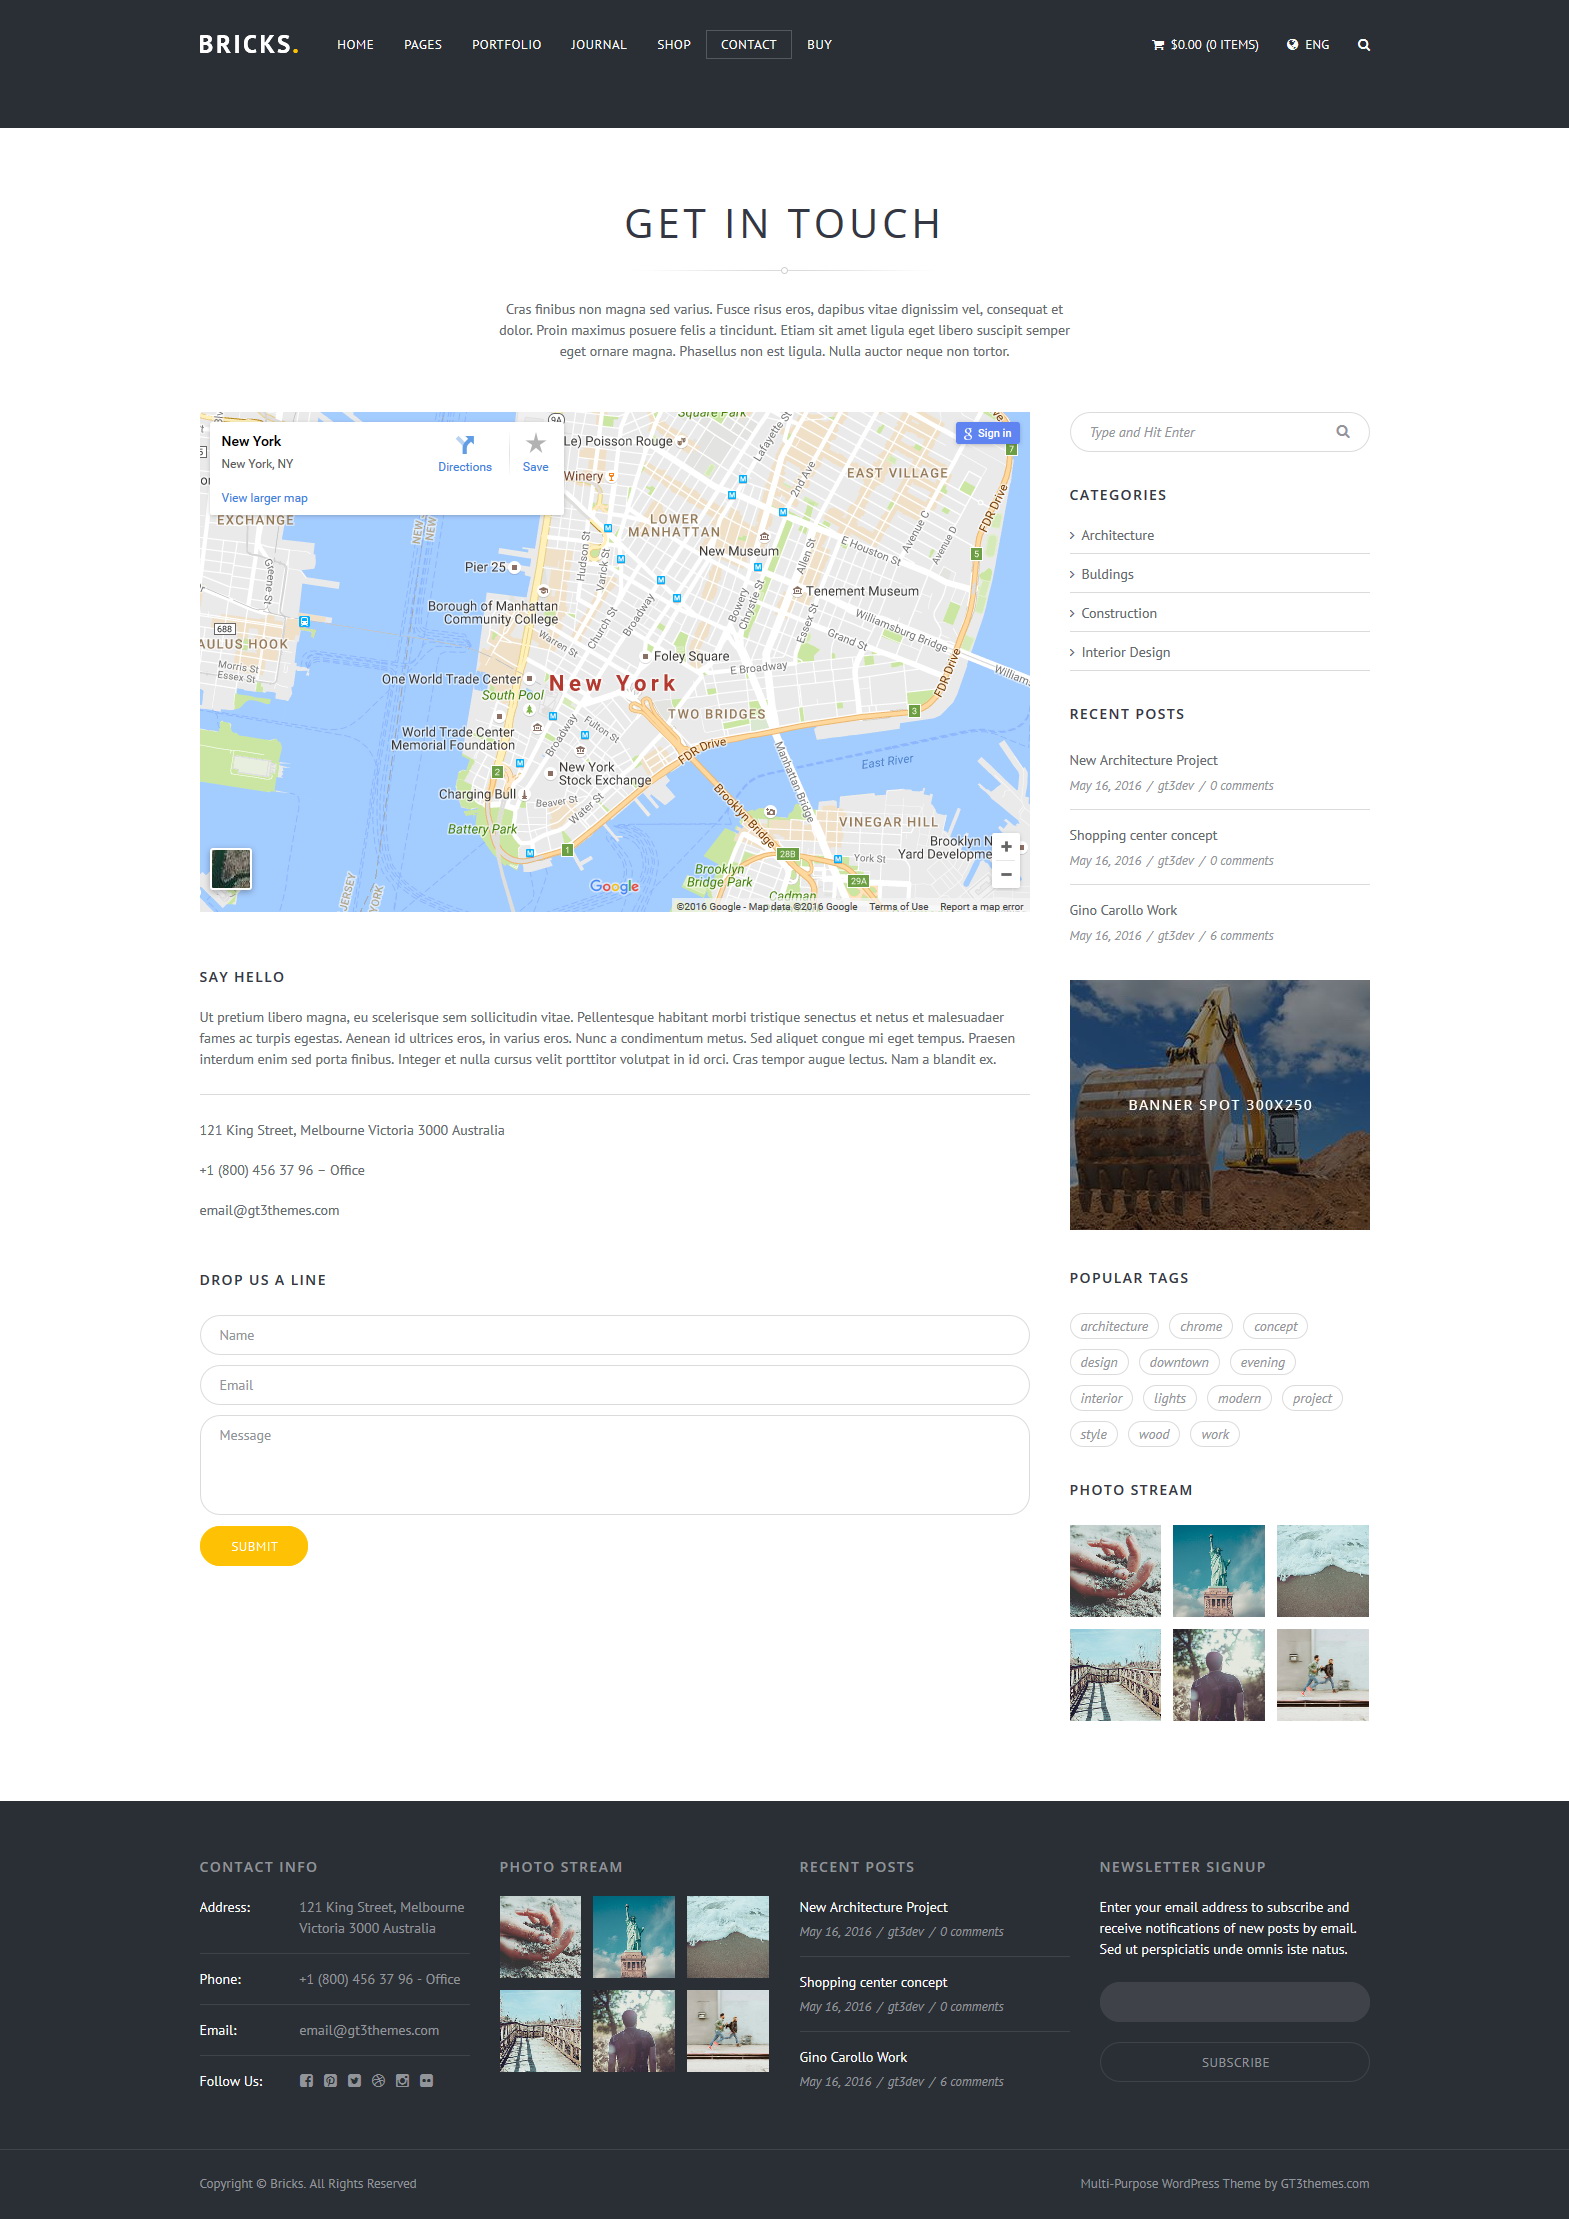Select the modern tag
The width and height of the screenshot is (1569, 2219).
(1239, 1398)
